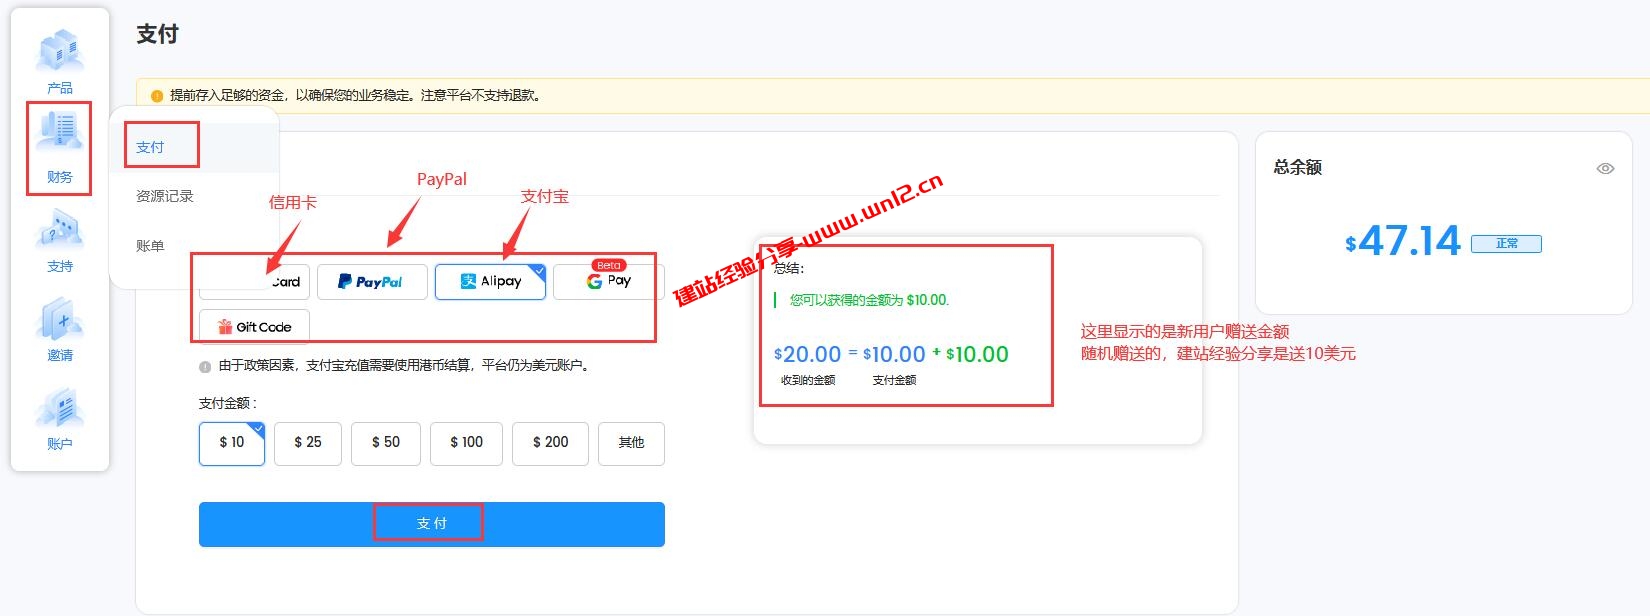This screenshot has width=1650, height=616.
Task: Click the Alipay HKD settlement notice text
Action: 406,366
